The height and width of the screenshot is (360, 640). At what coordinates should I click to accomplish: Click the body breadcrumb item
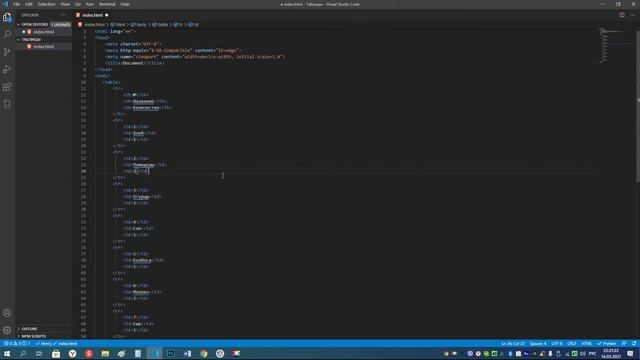(139, 24)
